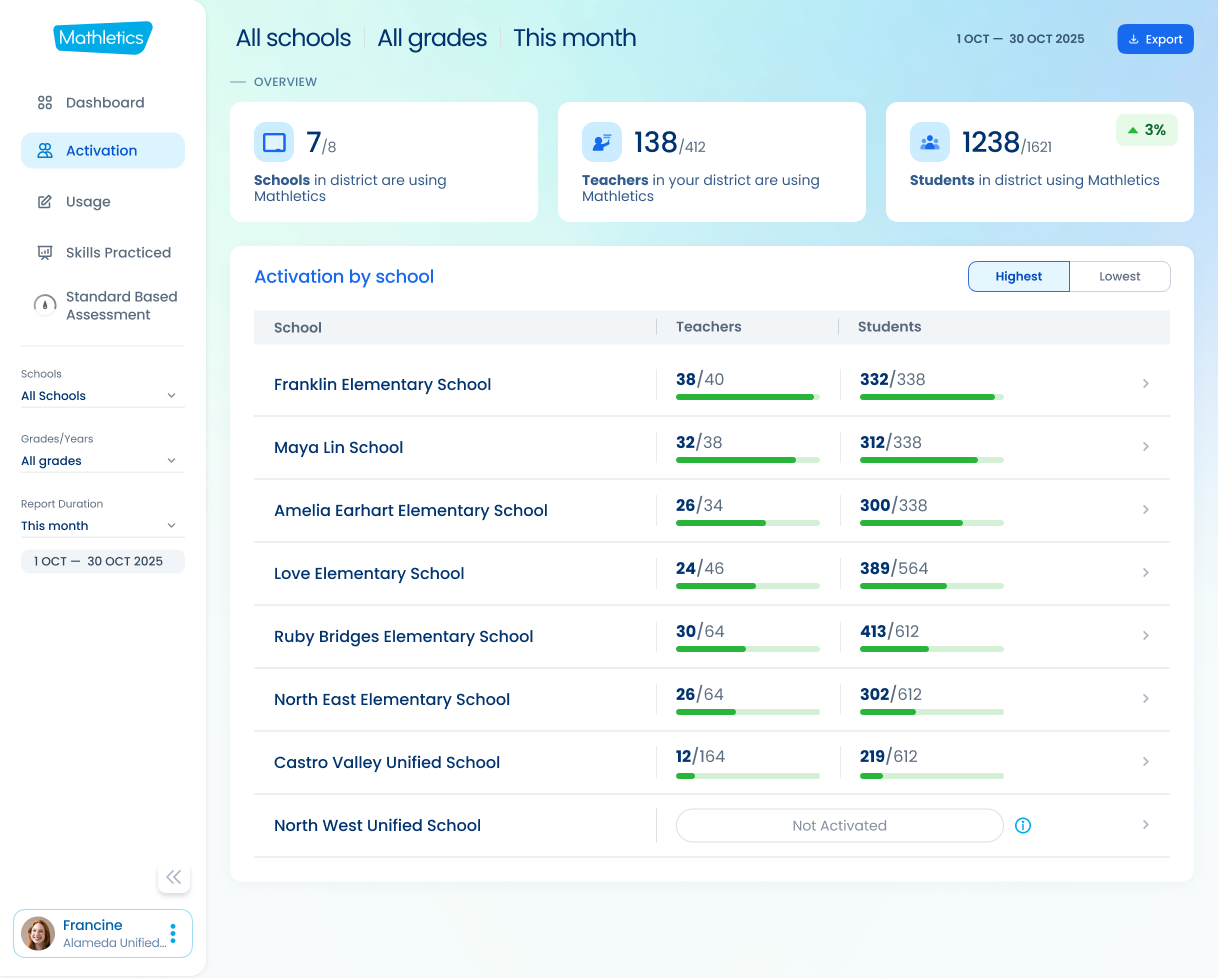Open Love Elementary School row chevron
Viewport: 1218px width, 978px height.
(1146, 573)
